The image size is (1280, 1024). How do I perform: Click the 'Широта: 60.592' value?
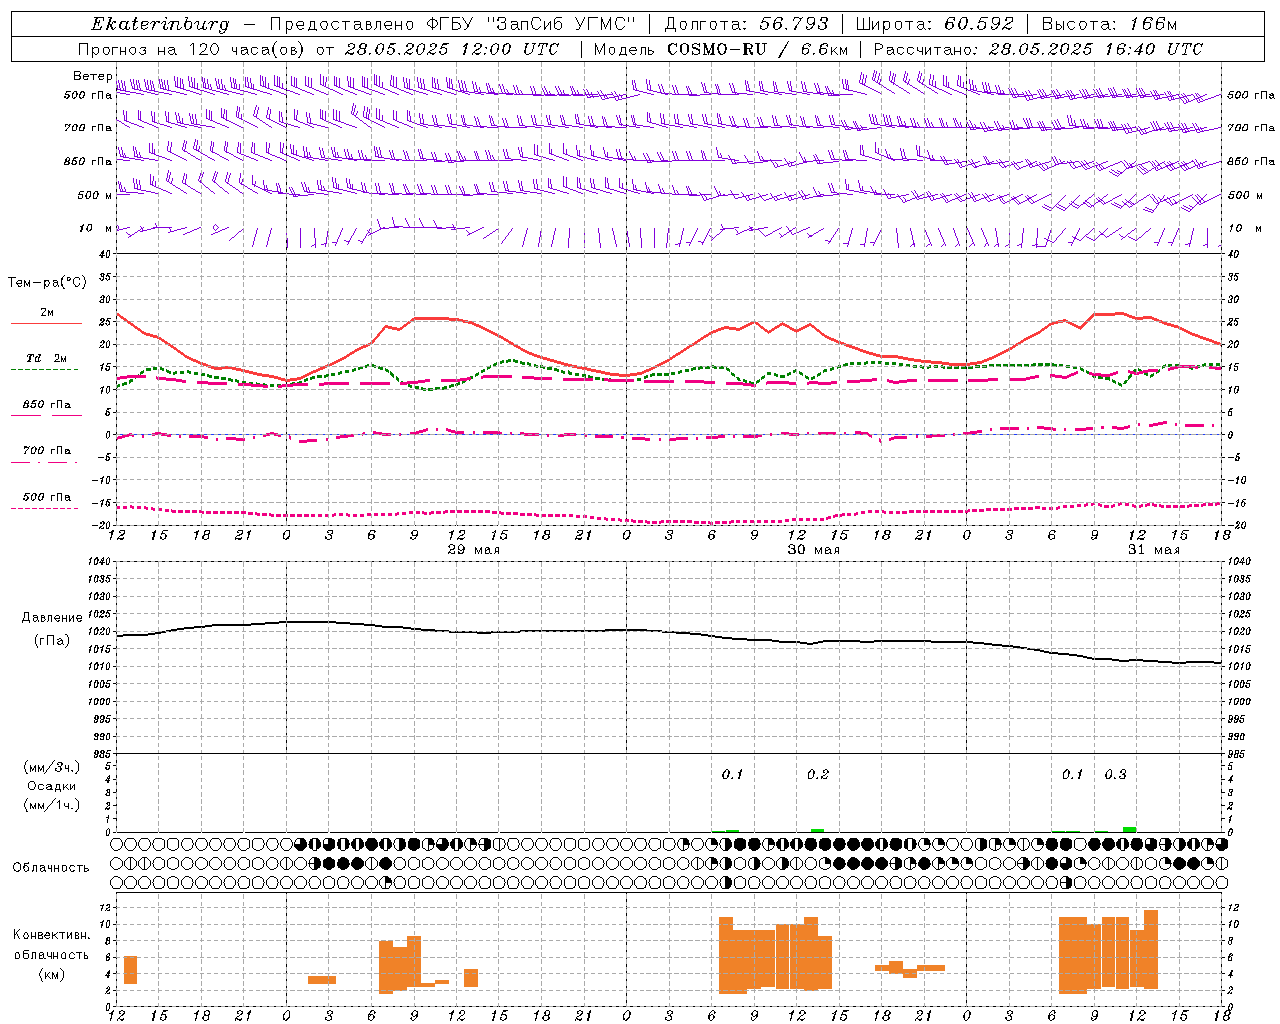click(935, 24)
